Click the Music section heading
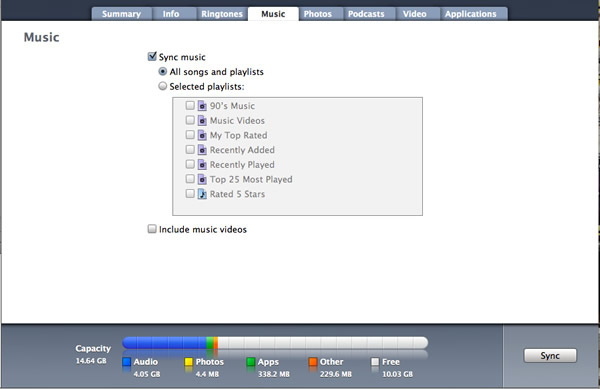The width and height of the screenshot is (600, 389). click(41, 37)
